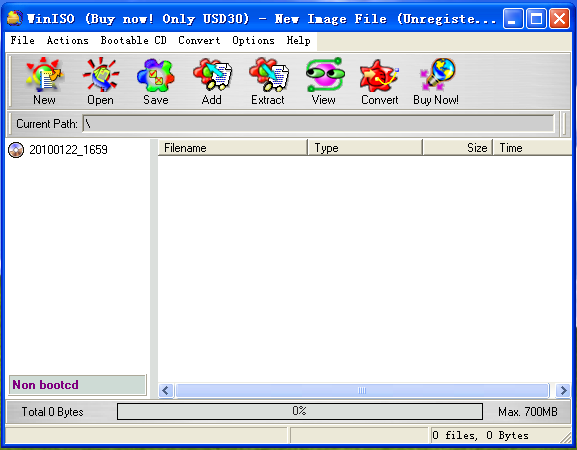The height and width of the screenshot is (450, 577).
Task: Click the Convert toolbar icon
Action: tap(379, 81)
